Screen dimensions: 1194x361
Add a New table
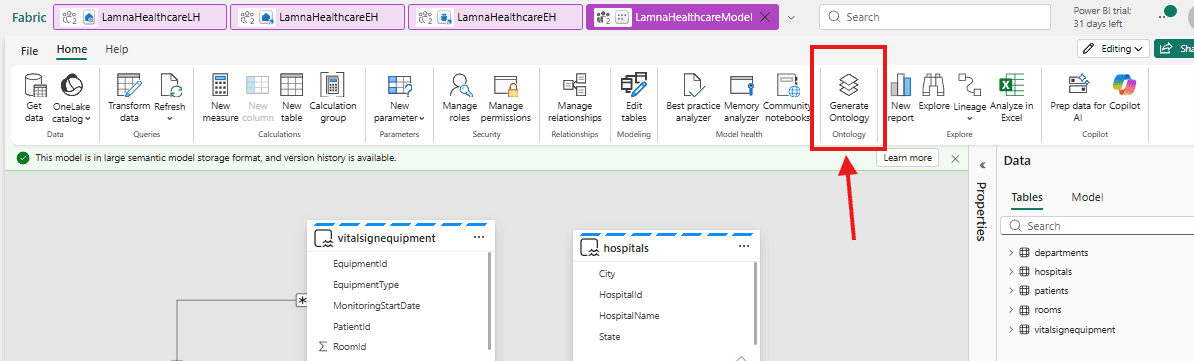[x=292, y=97]
